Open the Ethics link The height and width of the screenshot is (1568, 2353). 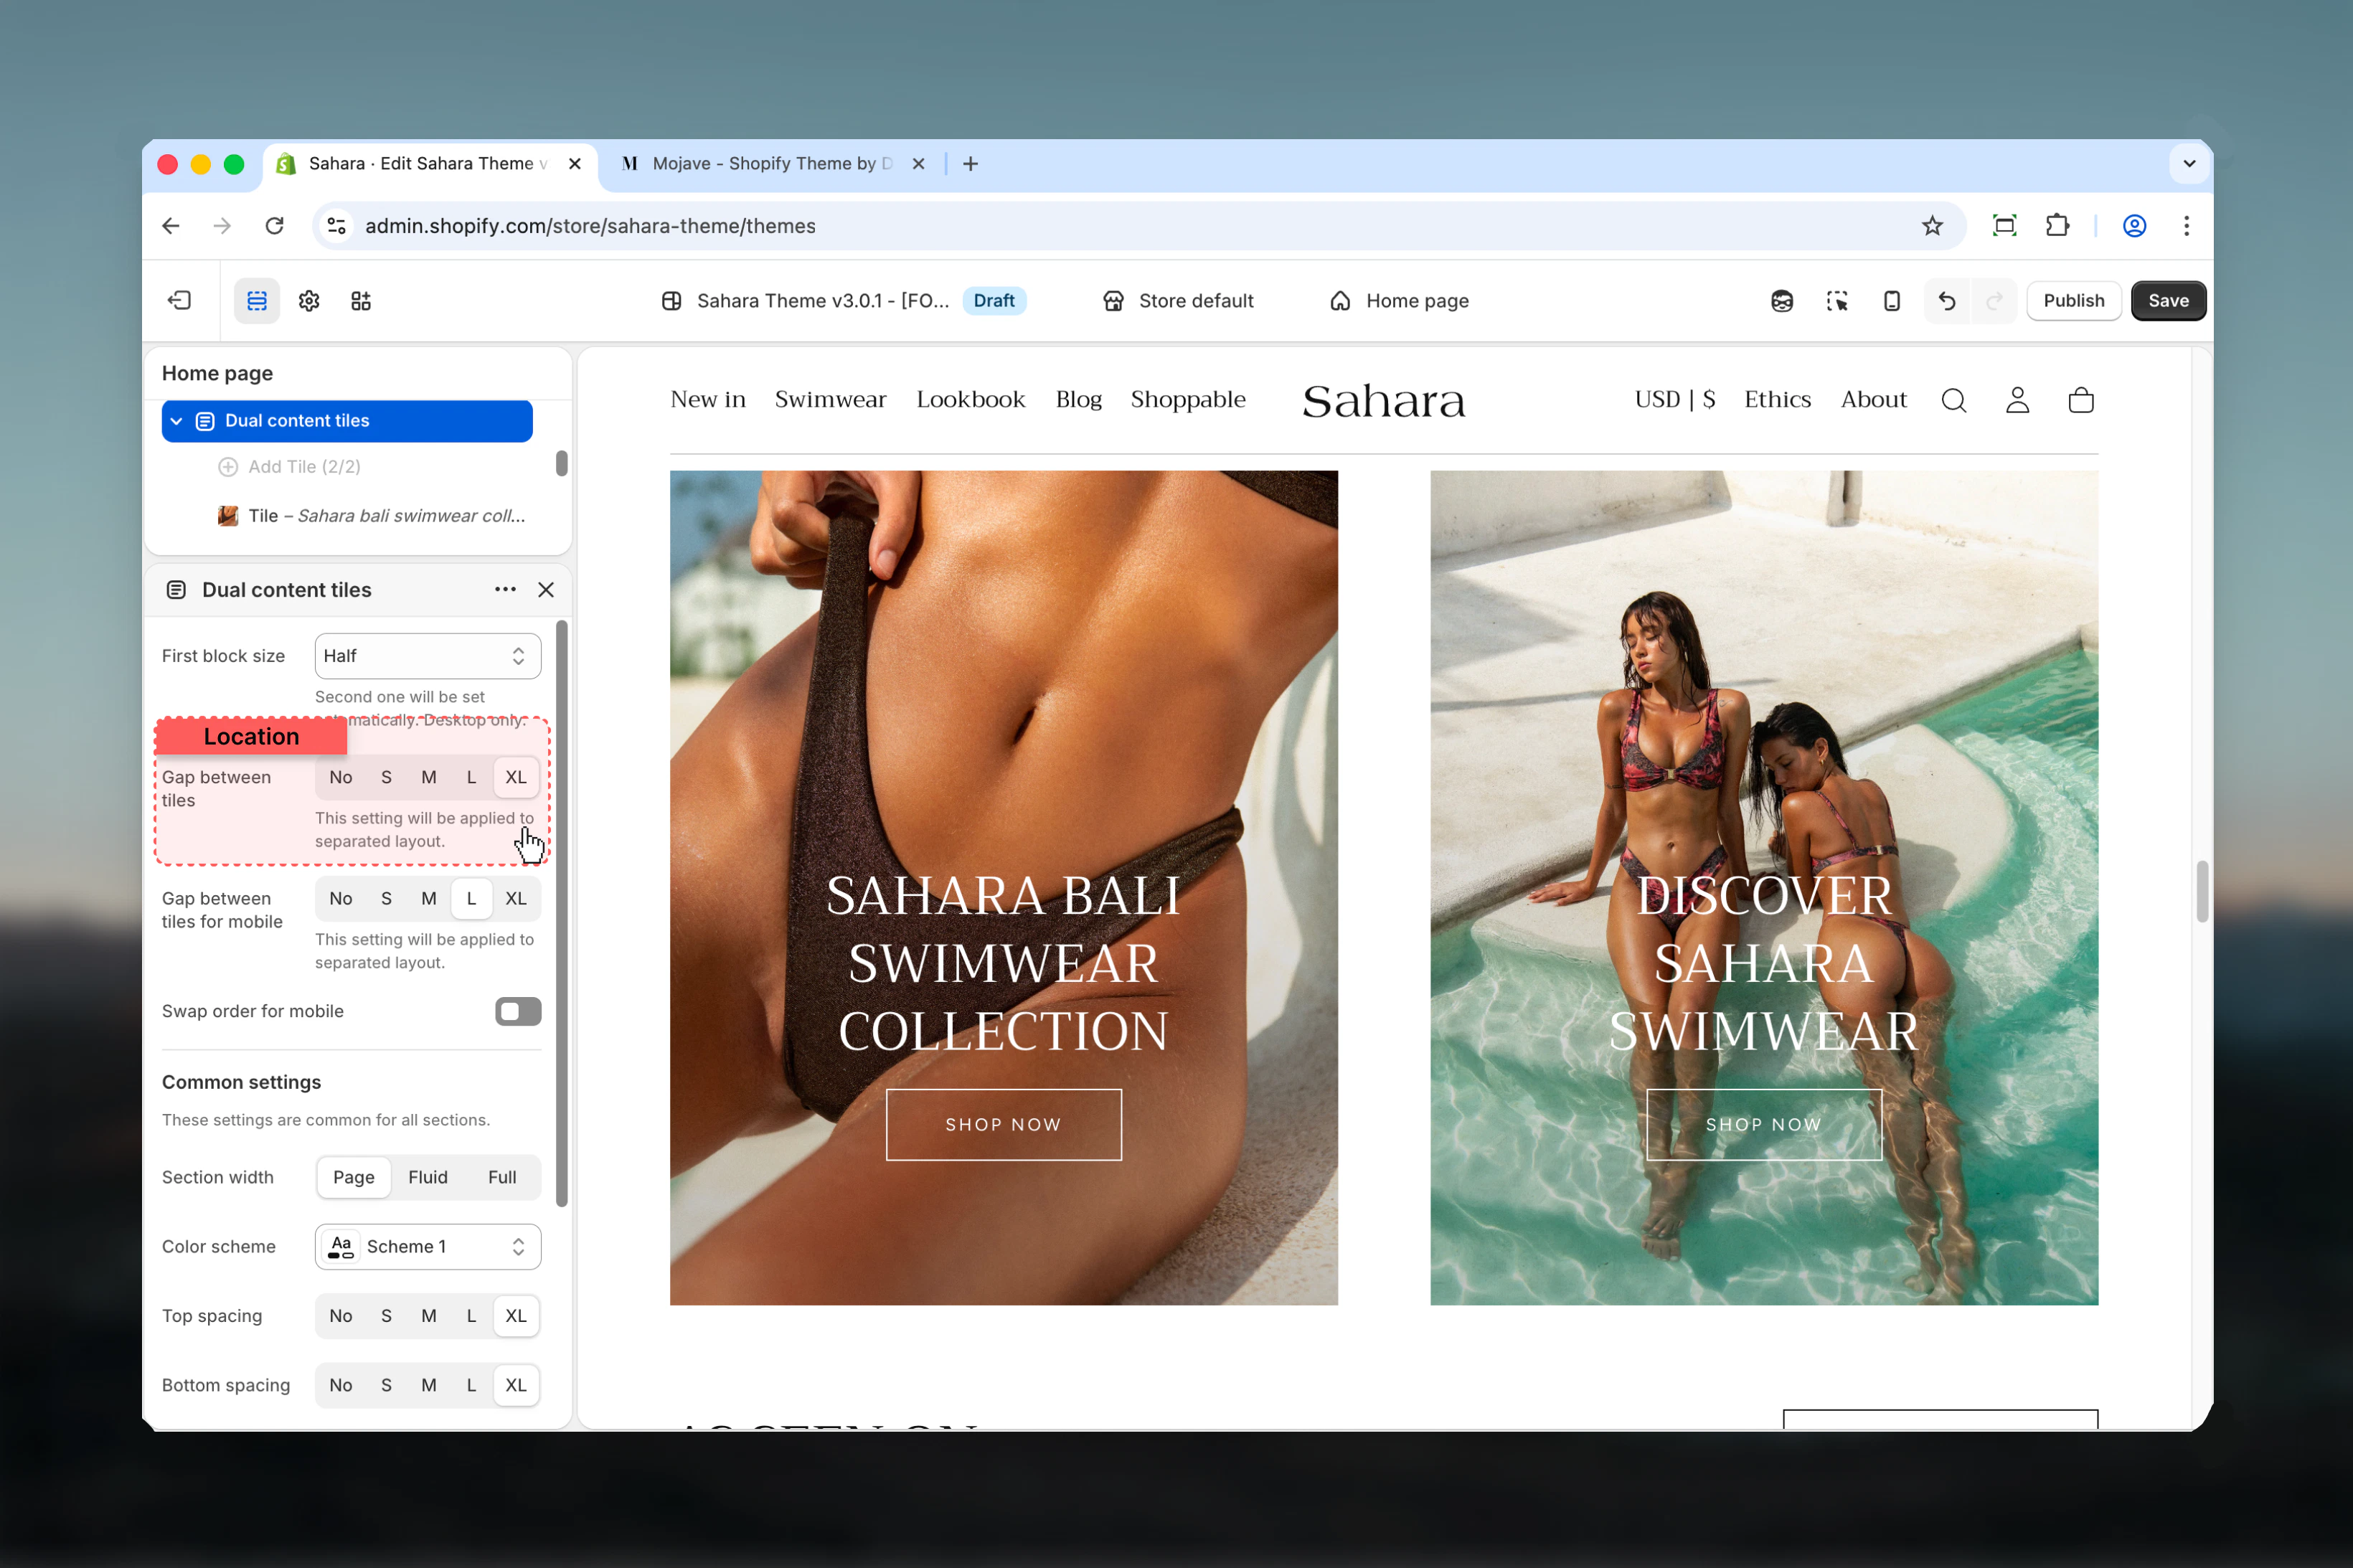coord(1777,399)
